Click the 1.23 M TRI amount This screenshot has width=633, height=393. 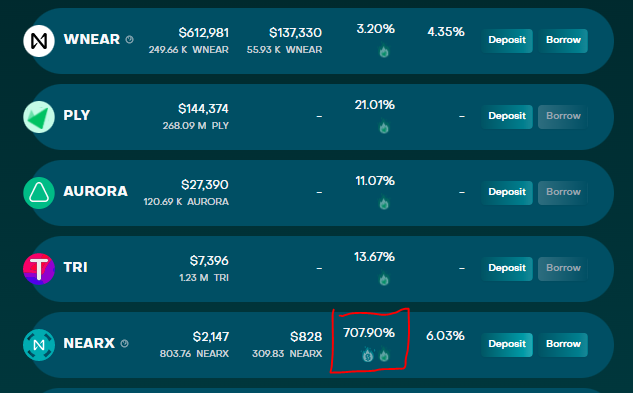(x=204, y=277)
